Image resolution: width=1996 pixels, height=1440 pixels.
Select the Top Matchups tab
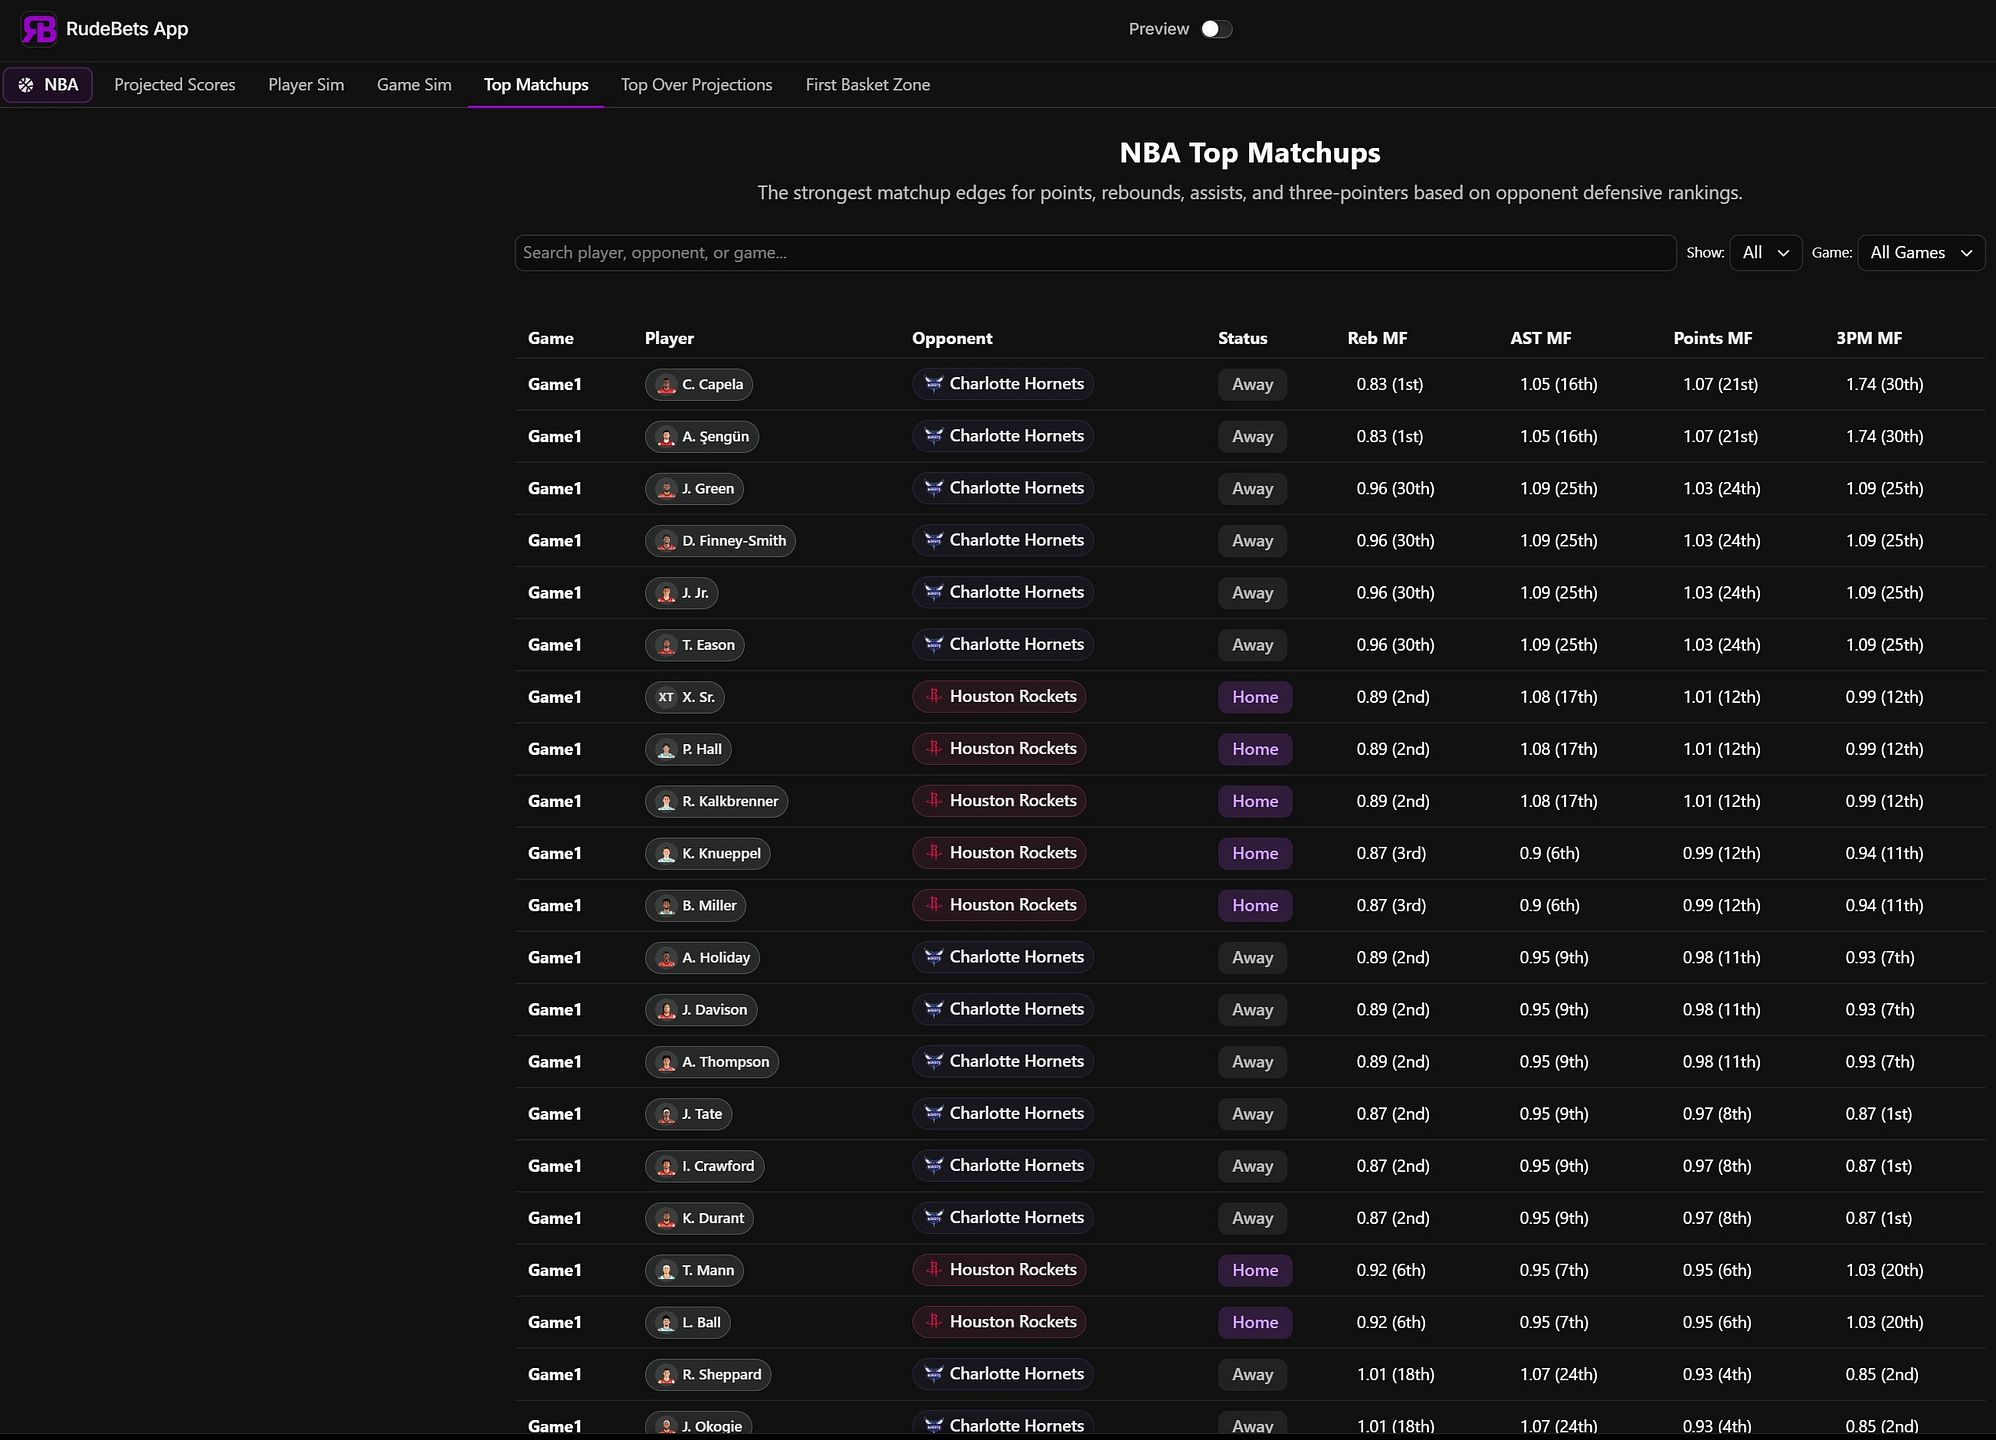click(536, 85)
